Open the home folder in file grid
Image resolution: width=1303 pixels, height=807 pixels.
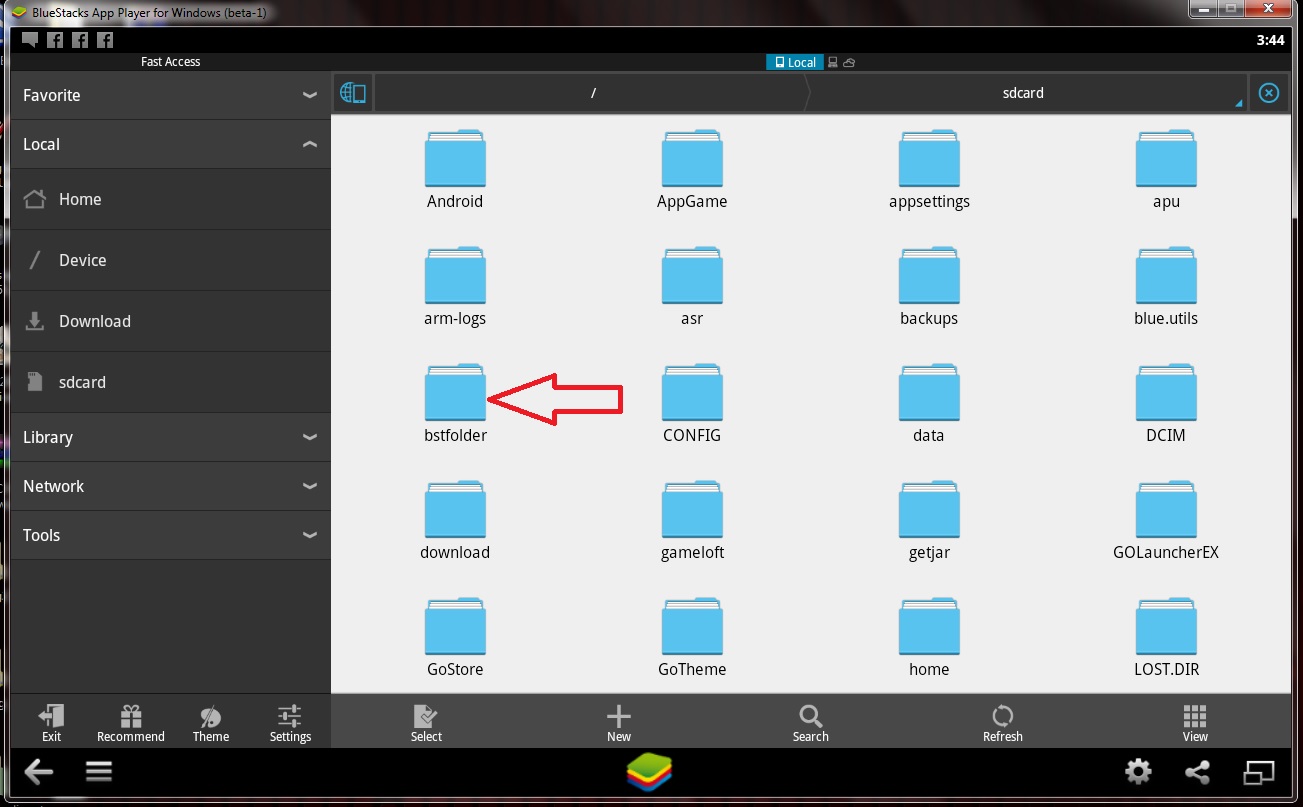click(929, 638)
